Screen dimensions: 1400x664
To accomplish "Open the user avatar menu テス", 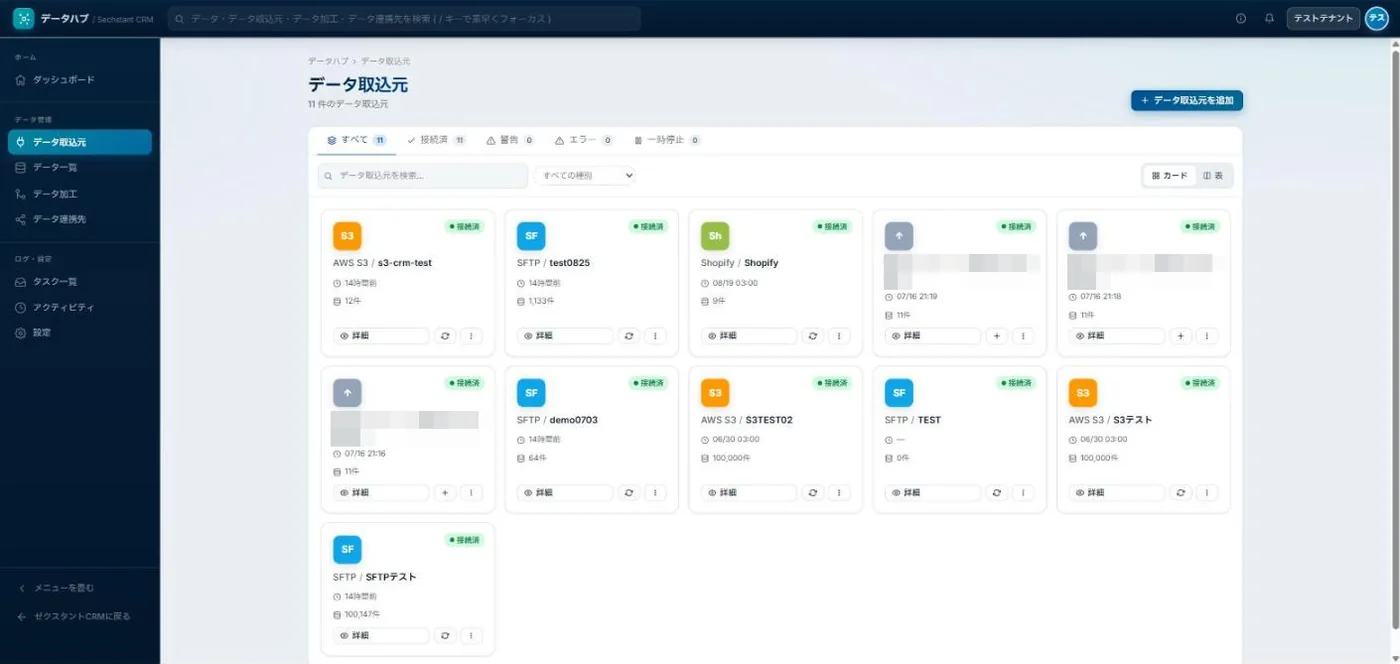I will coord(1376,18).
